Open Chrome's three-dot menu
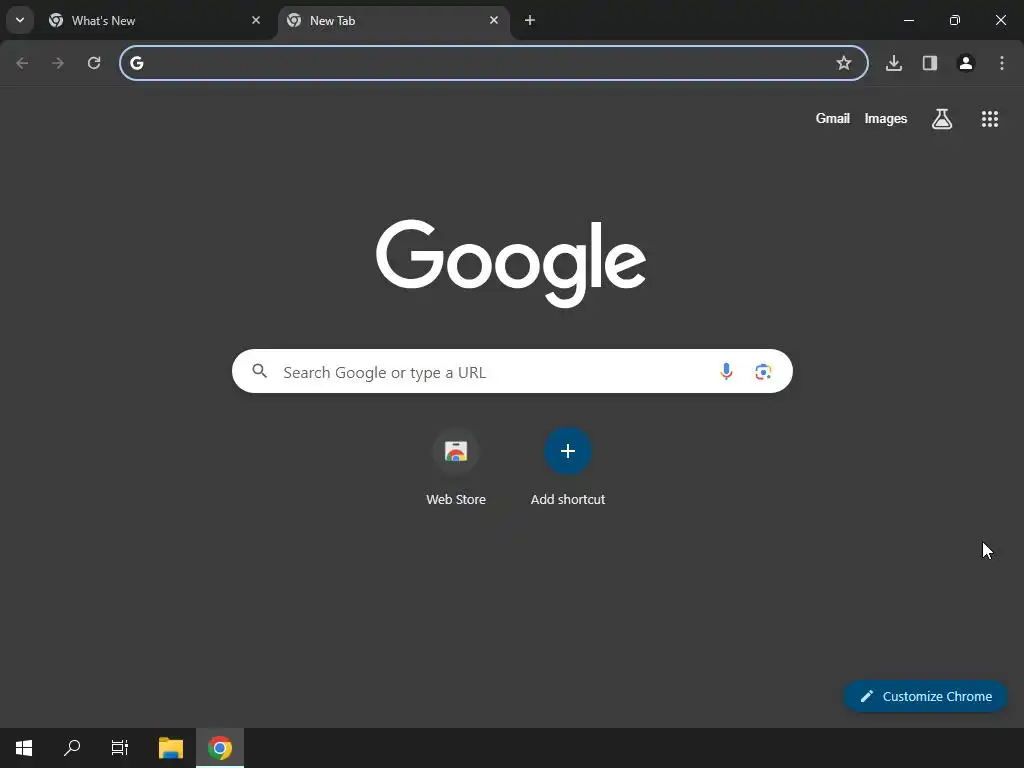Viewport: 1024px width, 768px height. pyautogui.click(x=1002, y=63)
